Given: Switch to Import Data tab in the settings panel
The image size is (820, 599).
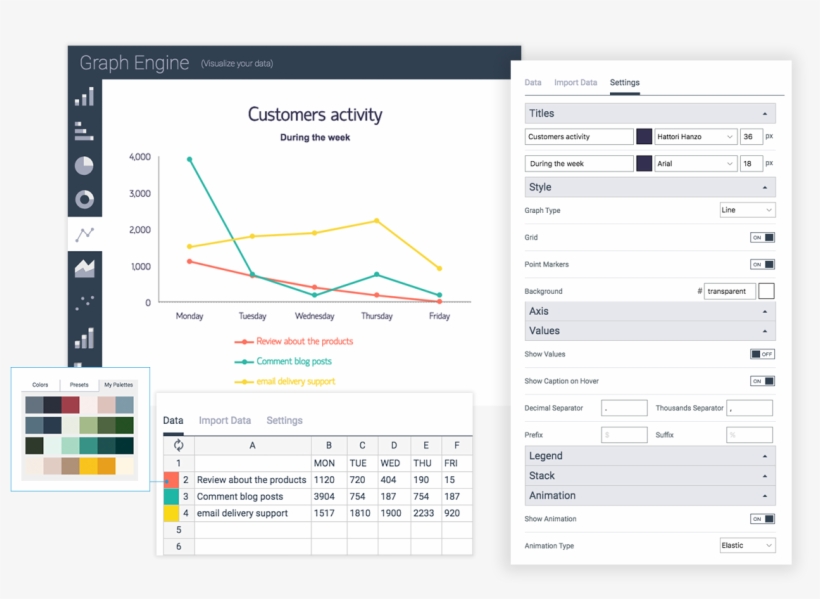Looking at the screenshot, I should point(575,83).
